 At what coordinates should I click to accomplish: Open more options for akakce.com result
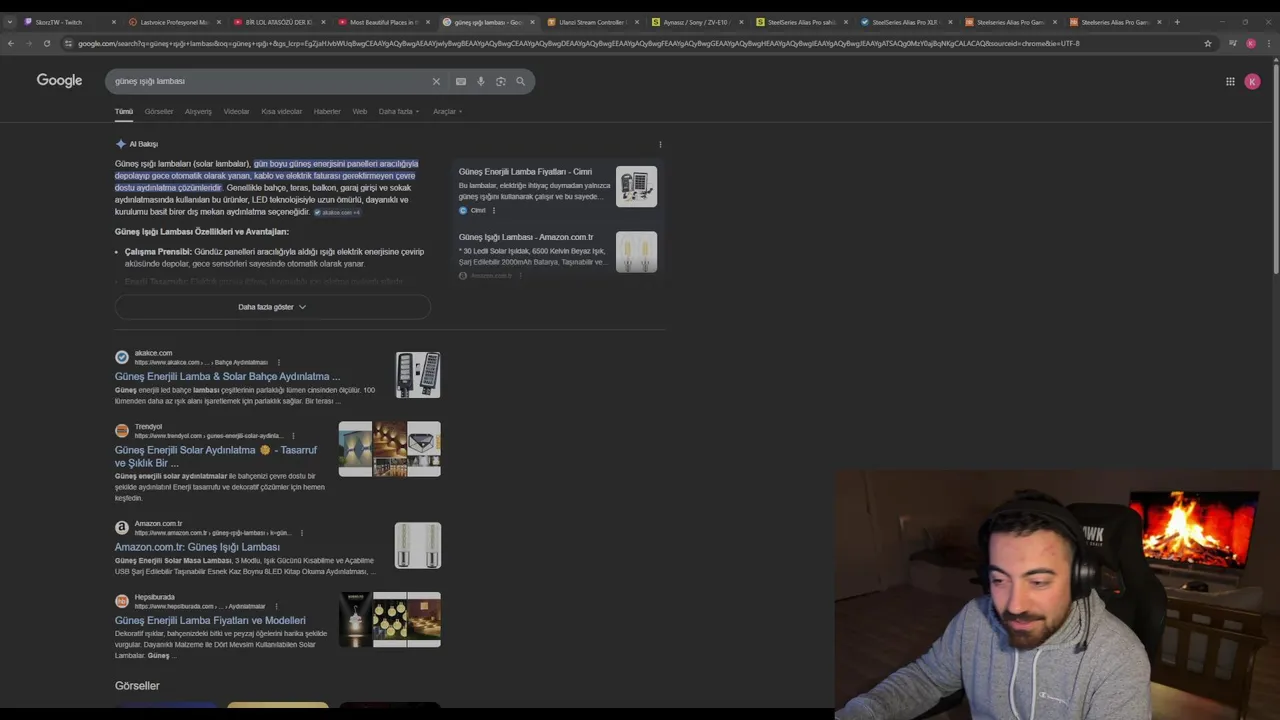[x=279, y=362]
